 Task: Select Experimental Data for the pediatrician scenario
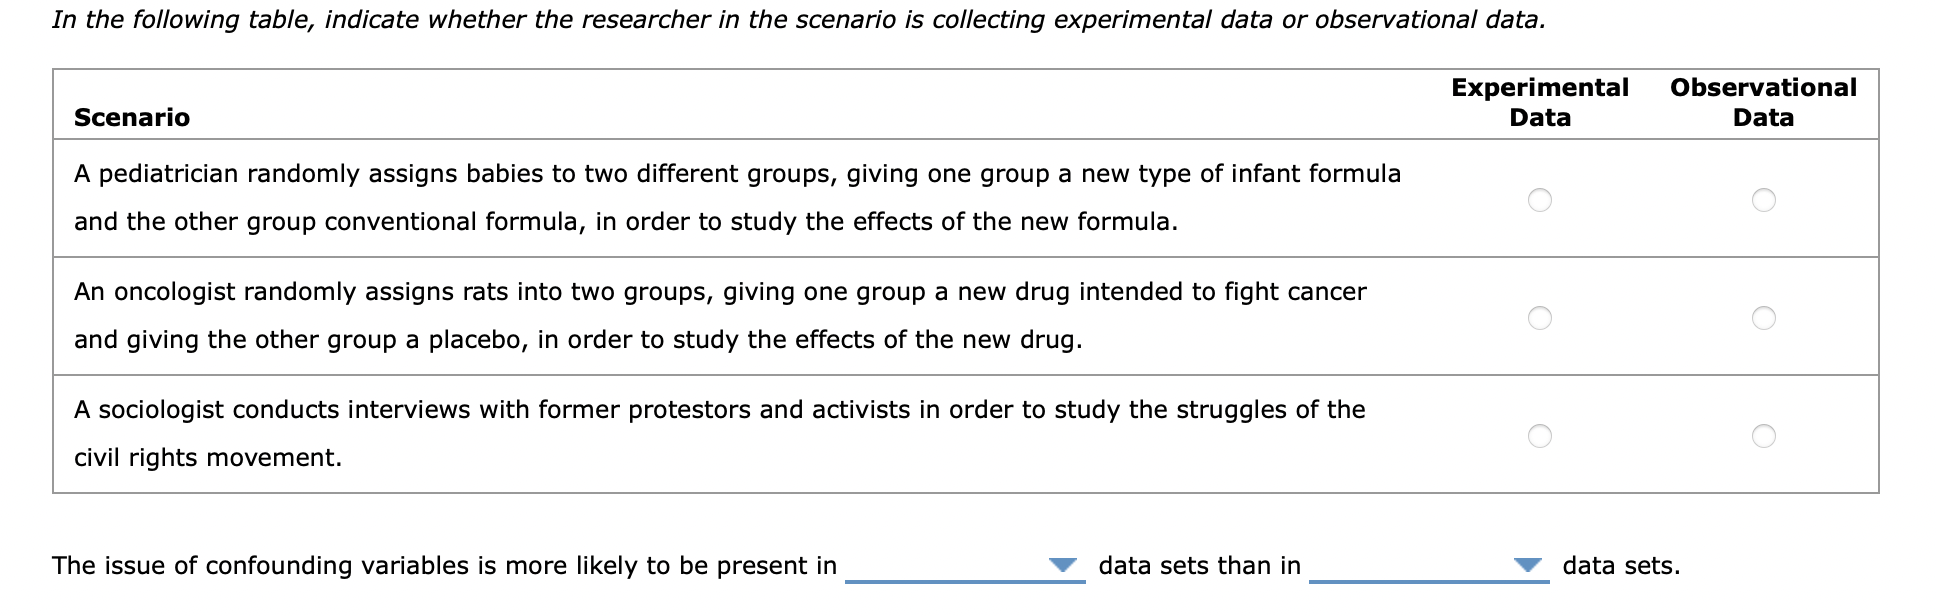point(1540,199)
